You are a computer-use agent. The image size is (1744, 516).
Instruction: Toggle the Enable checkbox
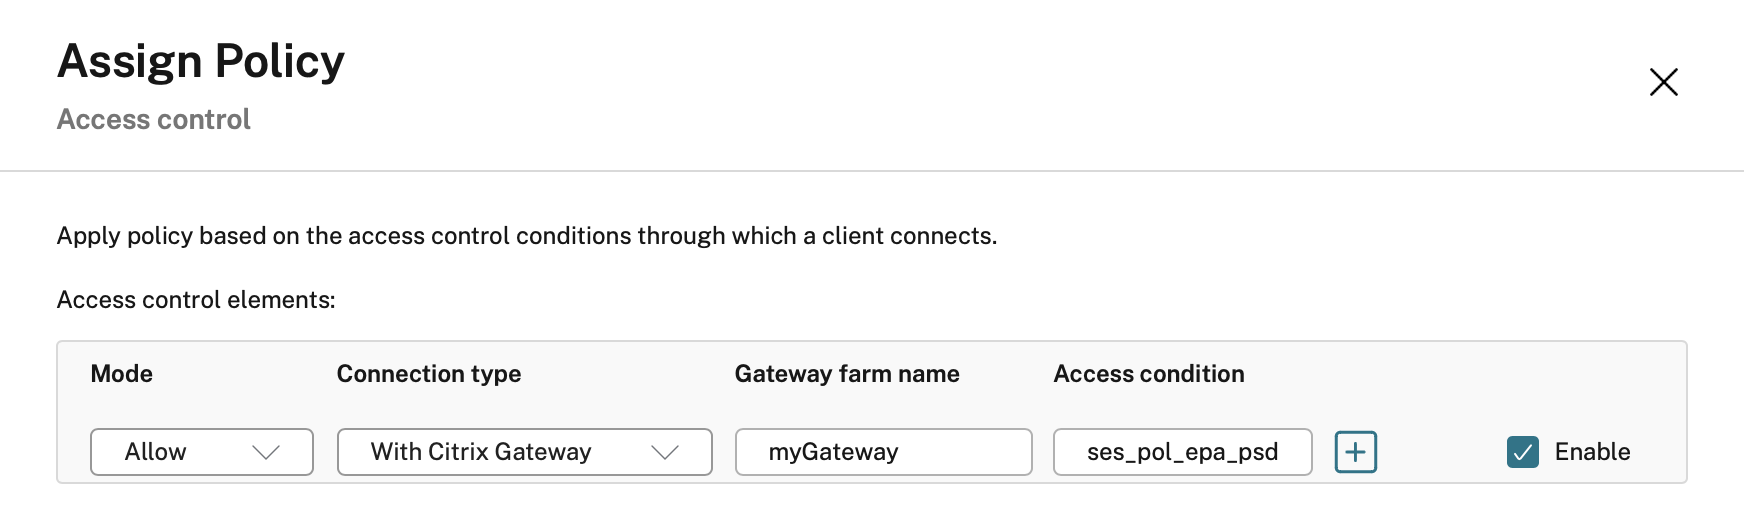click(x=1522, y=452)
